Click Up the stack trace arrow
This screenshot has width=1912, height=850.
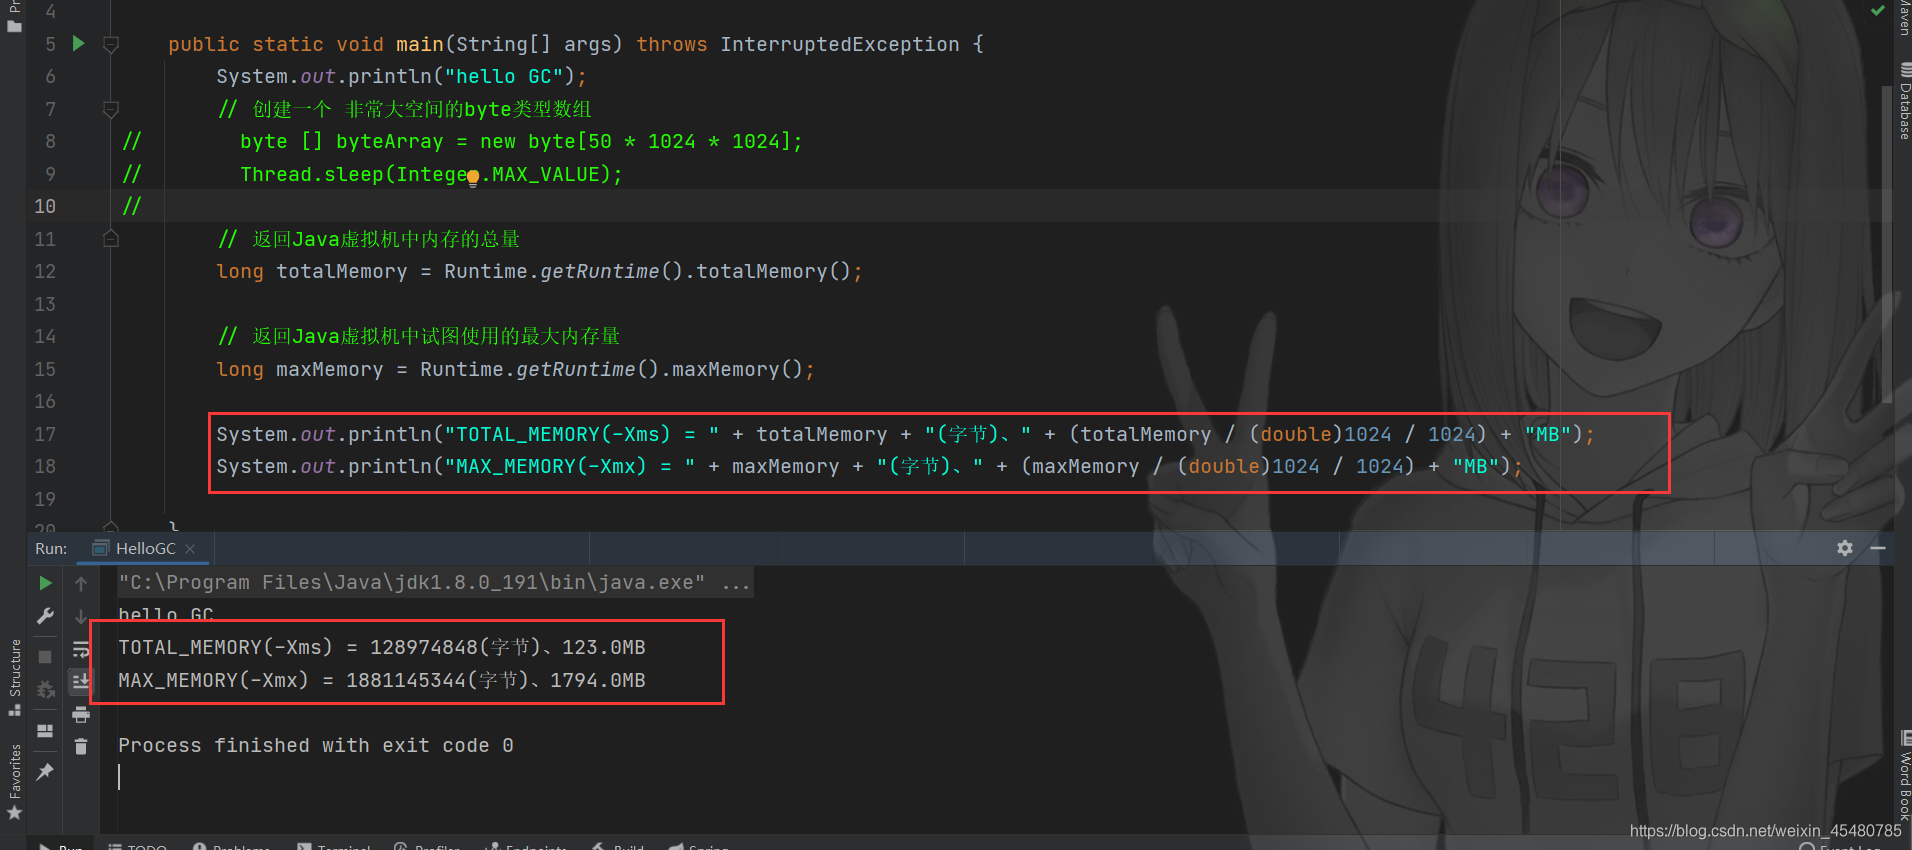click(81, 583)
